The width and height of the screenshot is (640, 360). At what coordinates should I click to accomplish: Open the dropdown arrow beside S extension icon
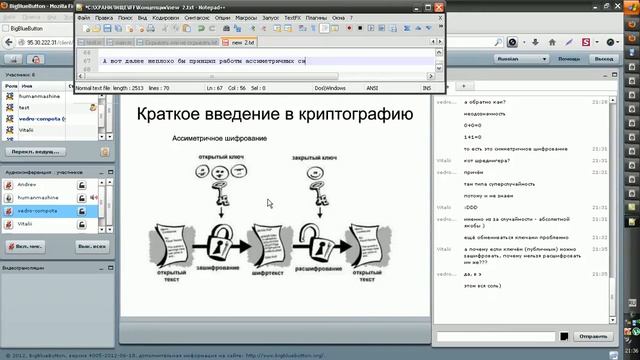(x=597, y=42)
